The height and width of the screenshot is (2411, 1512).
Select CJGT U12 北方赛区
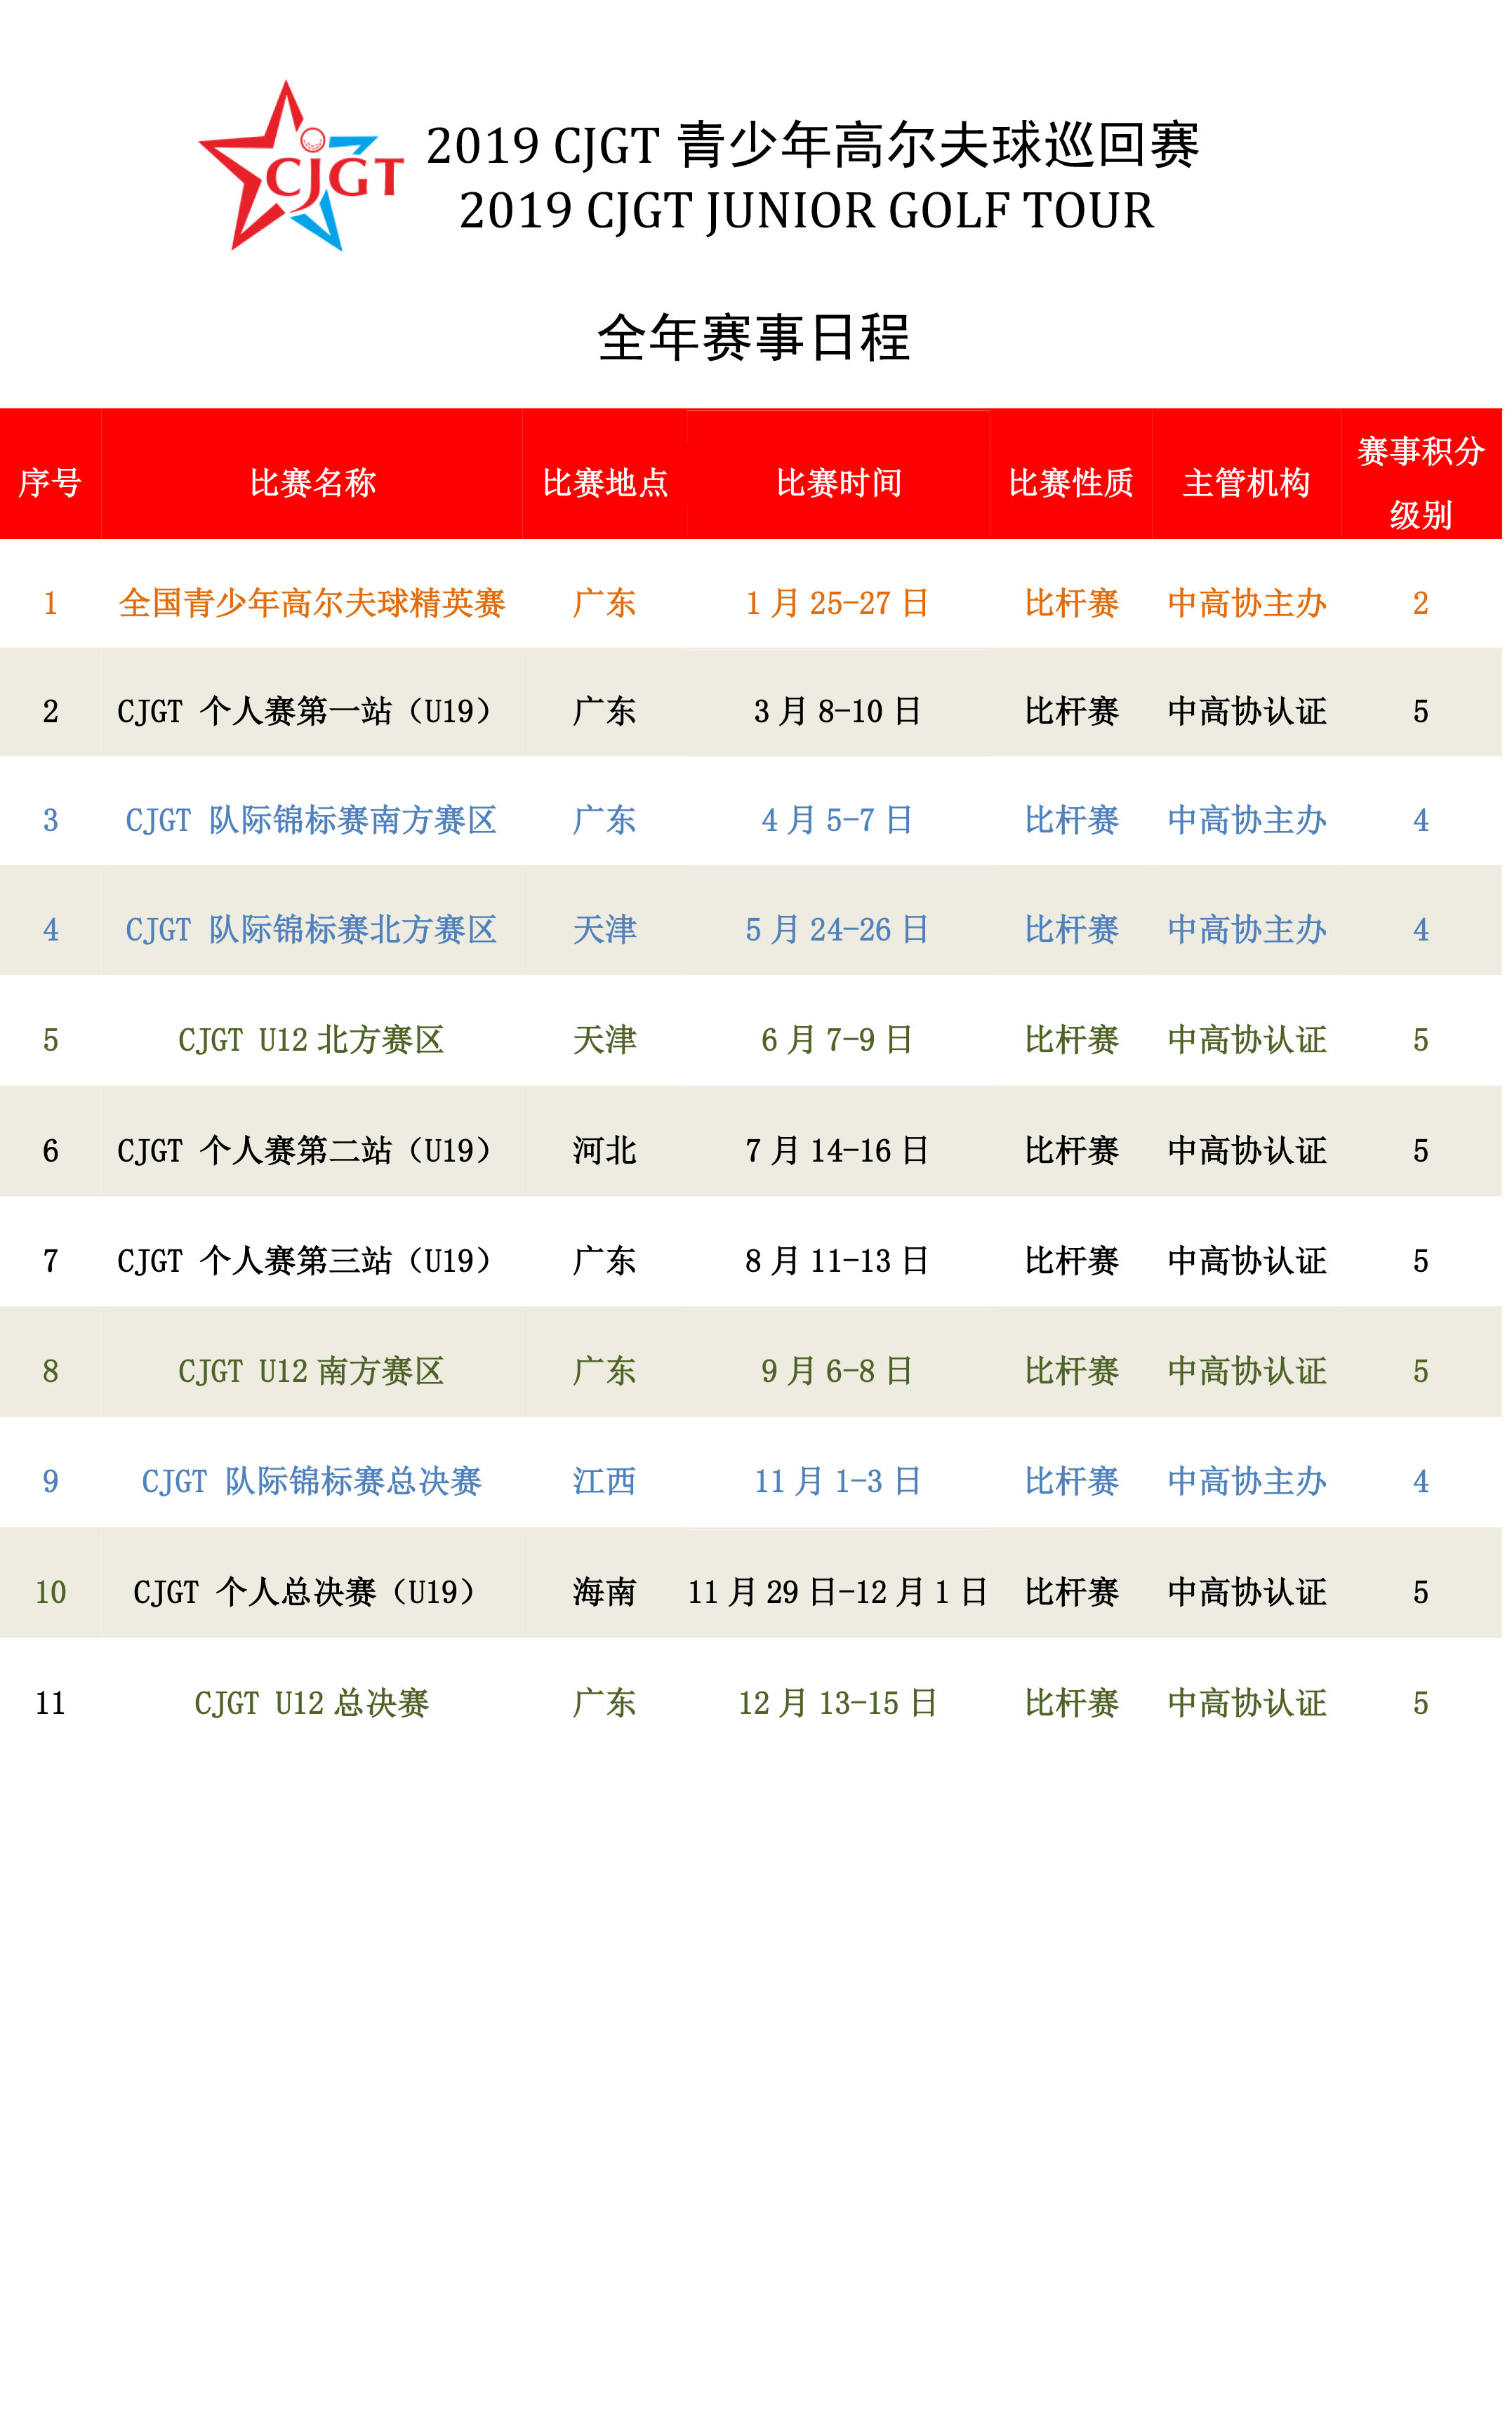[x=312, y=1040]
